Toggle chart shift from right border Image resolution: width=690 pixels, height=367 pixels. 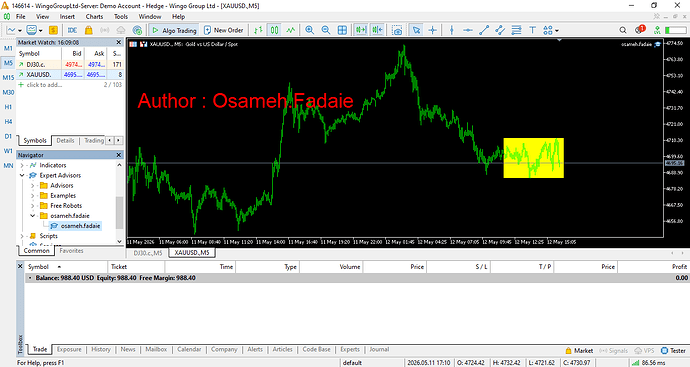[378, 30]
